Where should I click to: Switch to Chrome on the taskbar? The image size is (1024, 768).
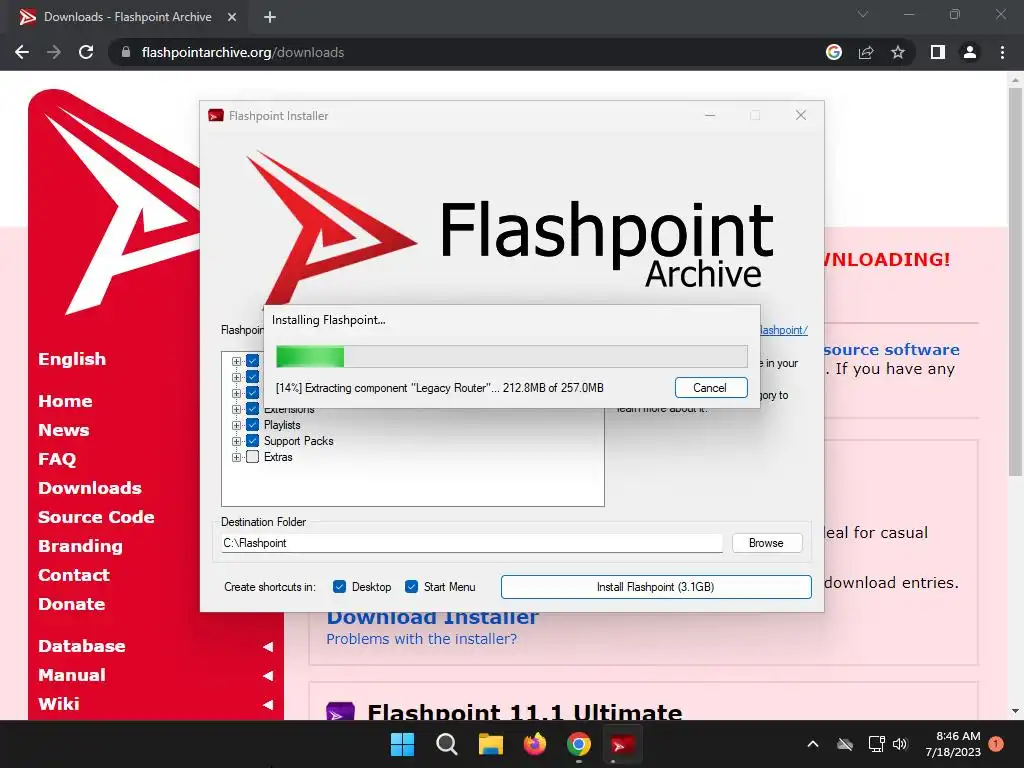click(x=579, y=744)
